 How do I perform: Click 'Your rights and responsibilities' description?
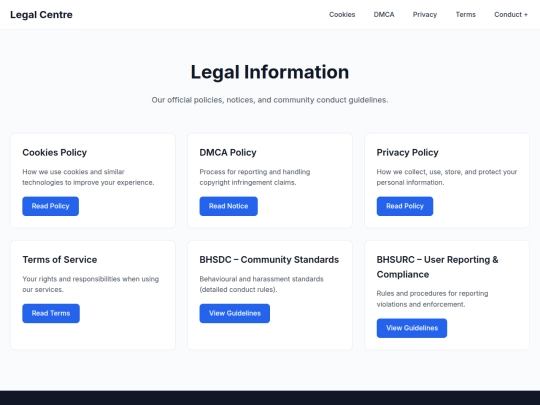(91, 284)
